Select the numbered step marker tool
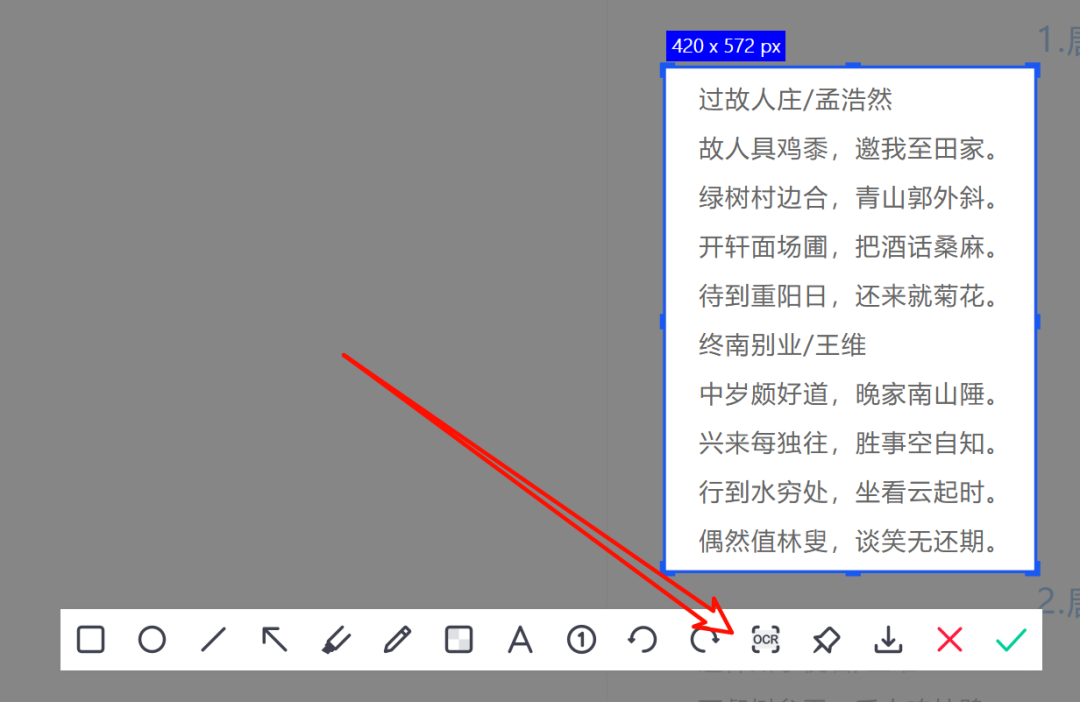 (581, 639)
